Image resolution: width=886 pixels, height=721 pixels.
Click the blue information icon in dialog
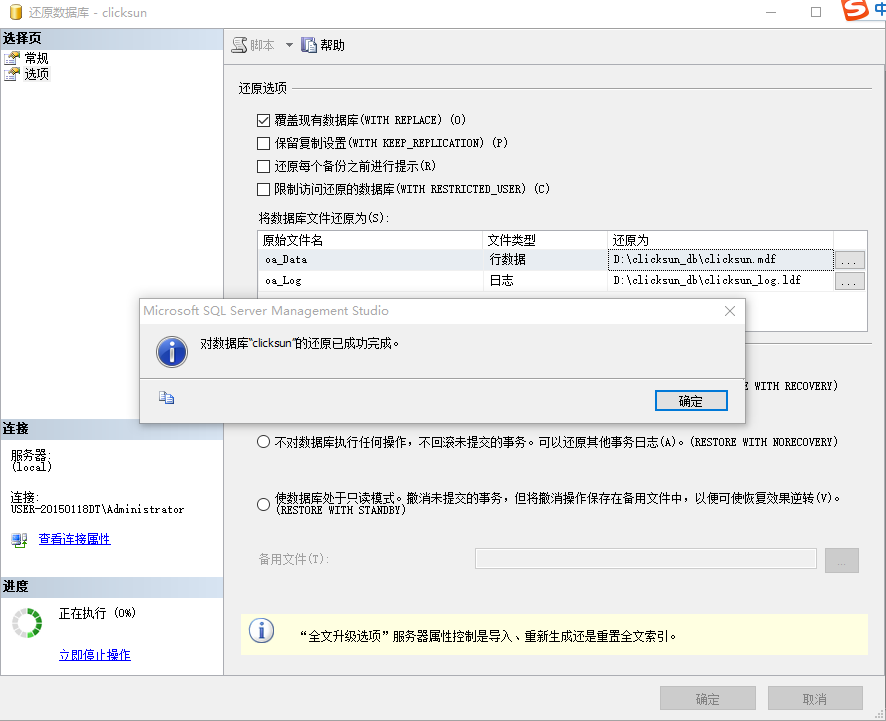point(172,352)
